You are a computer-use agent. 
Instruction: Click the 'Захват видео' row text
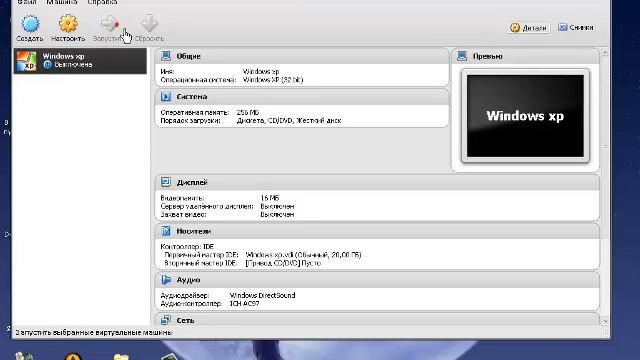pyautogui.click(x=183, y=214)
